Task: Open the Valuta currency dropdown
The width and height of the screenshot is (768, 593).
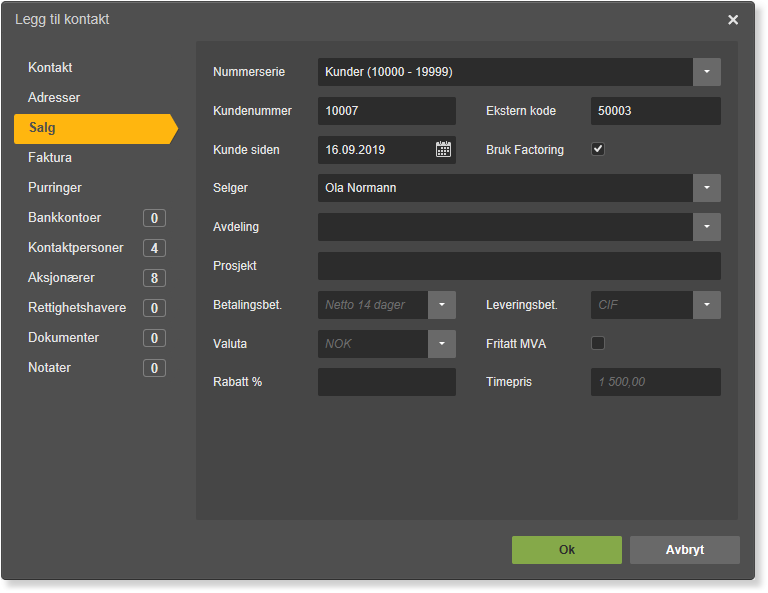Action: click(442, 344)
